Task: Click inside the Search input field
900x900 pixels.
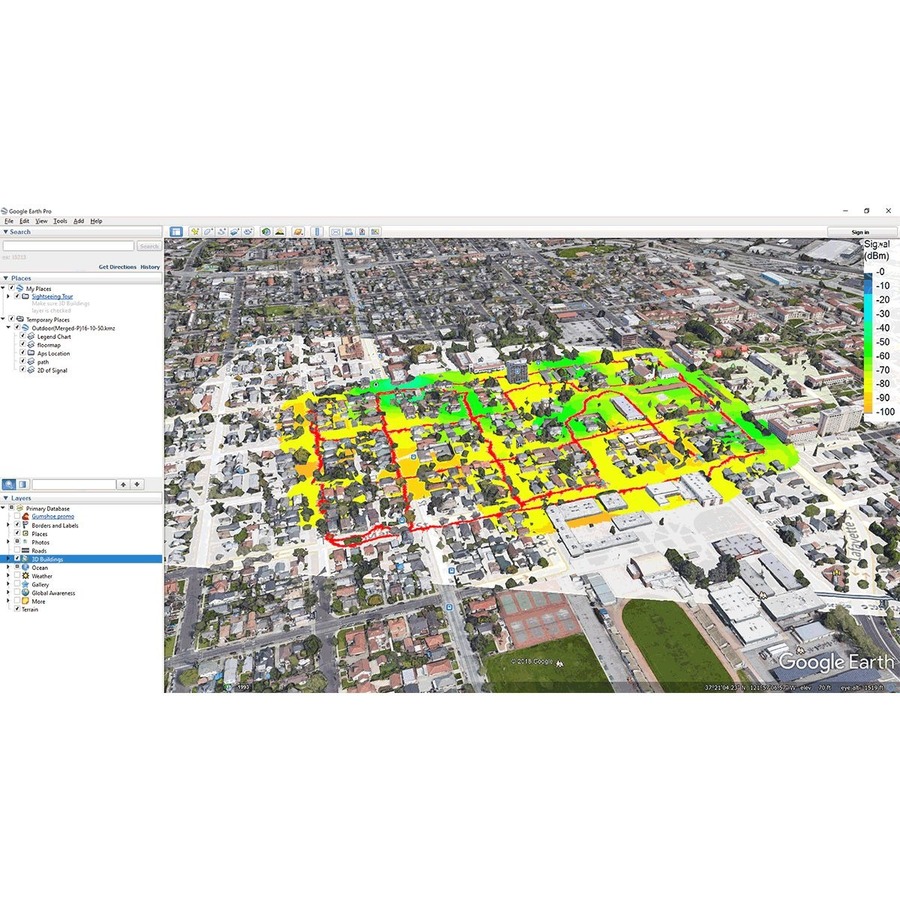Action: [68, 246]
